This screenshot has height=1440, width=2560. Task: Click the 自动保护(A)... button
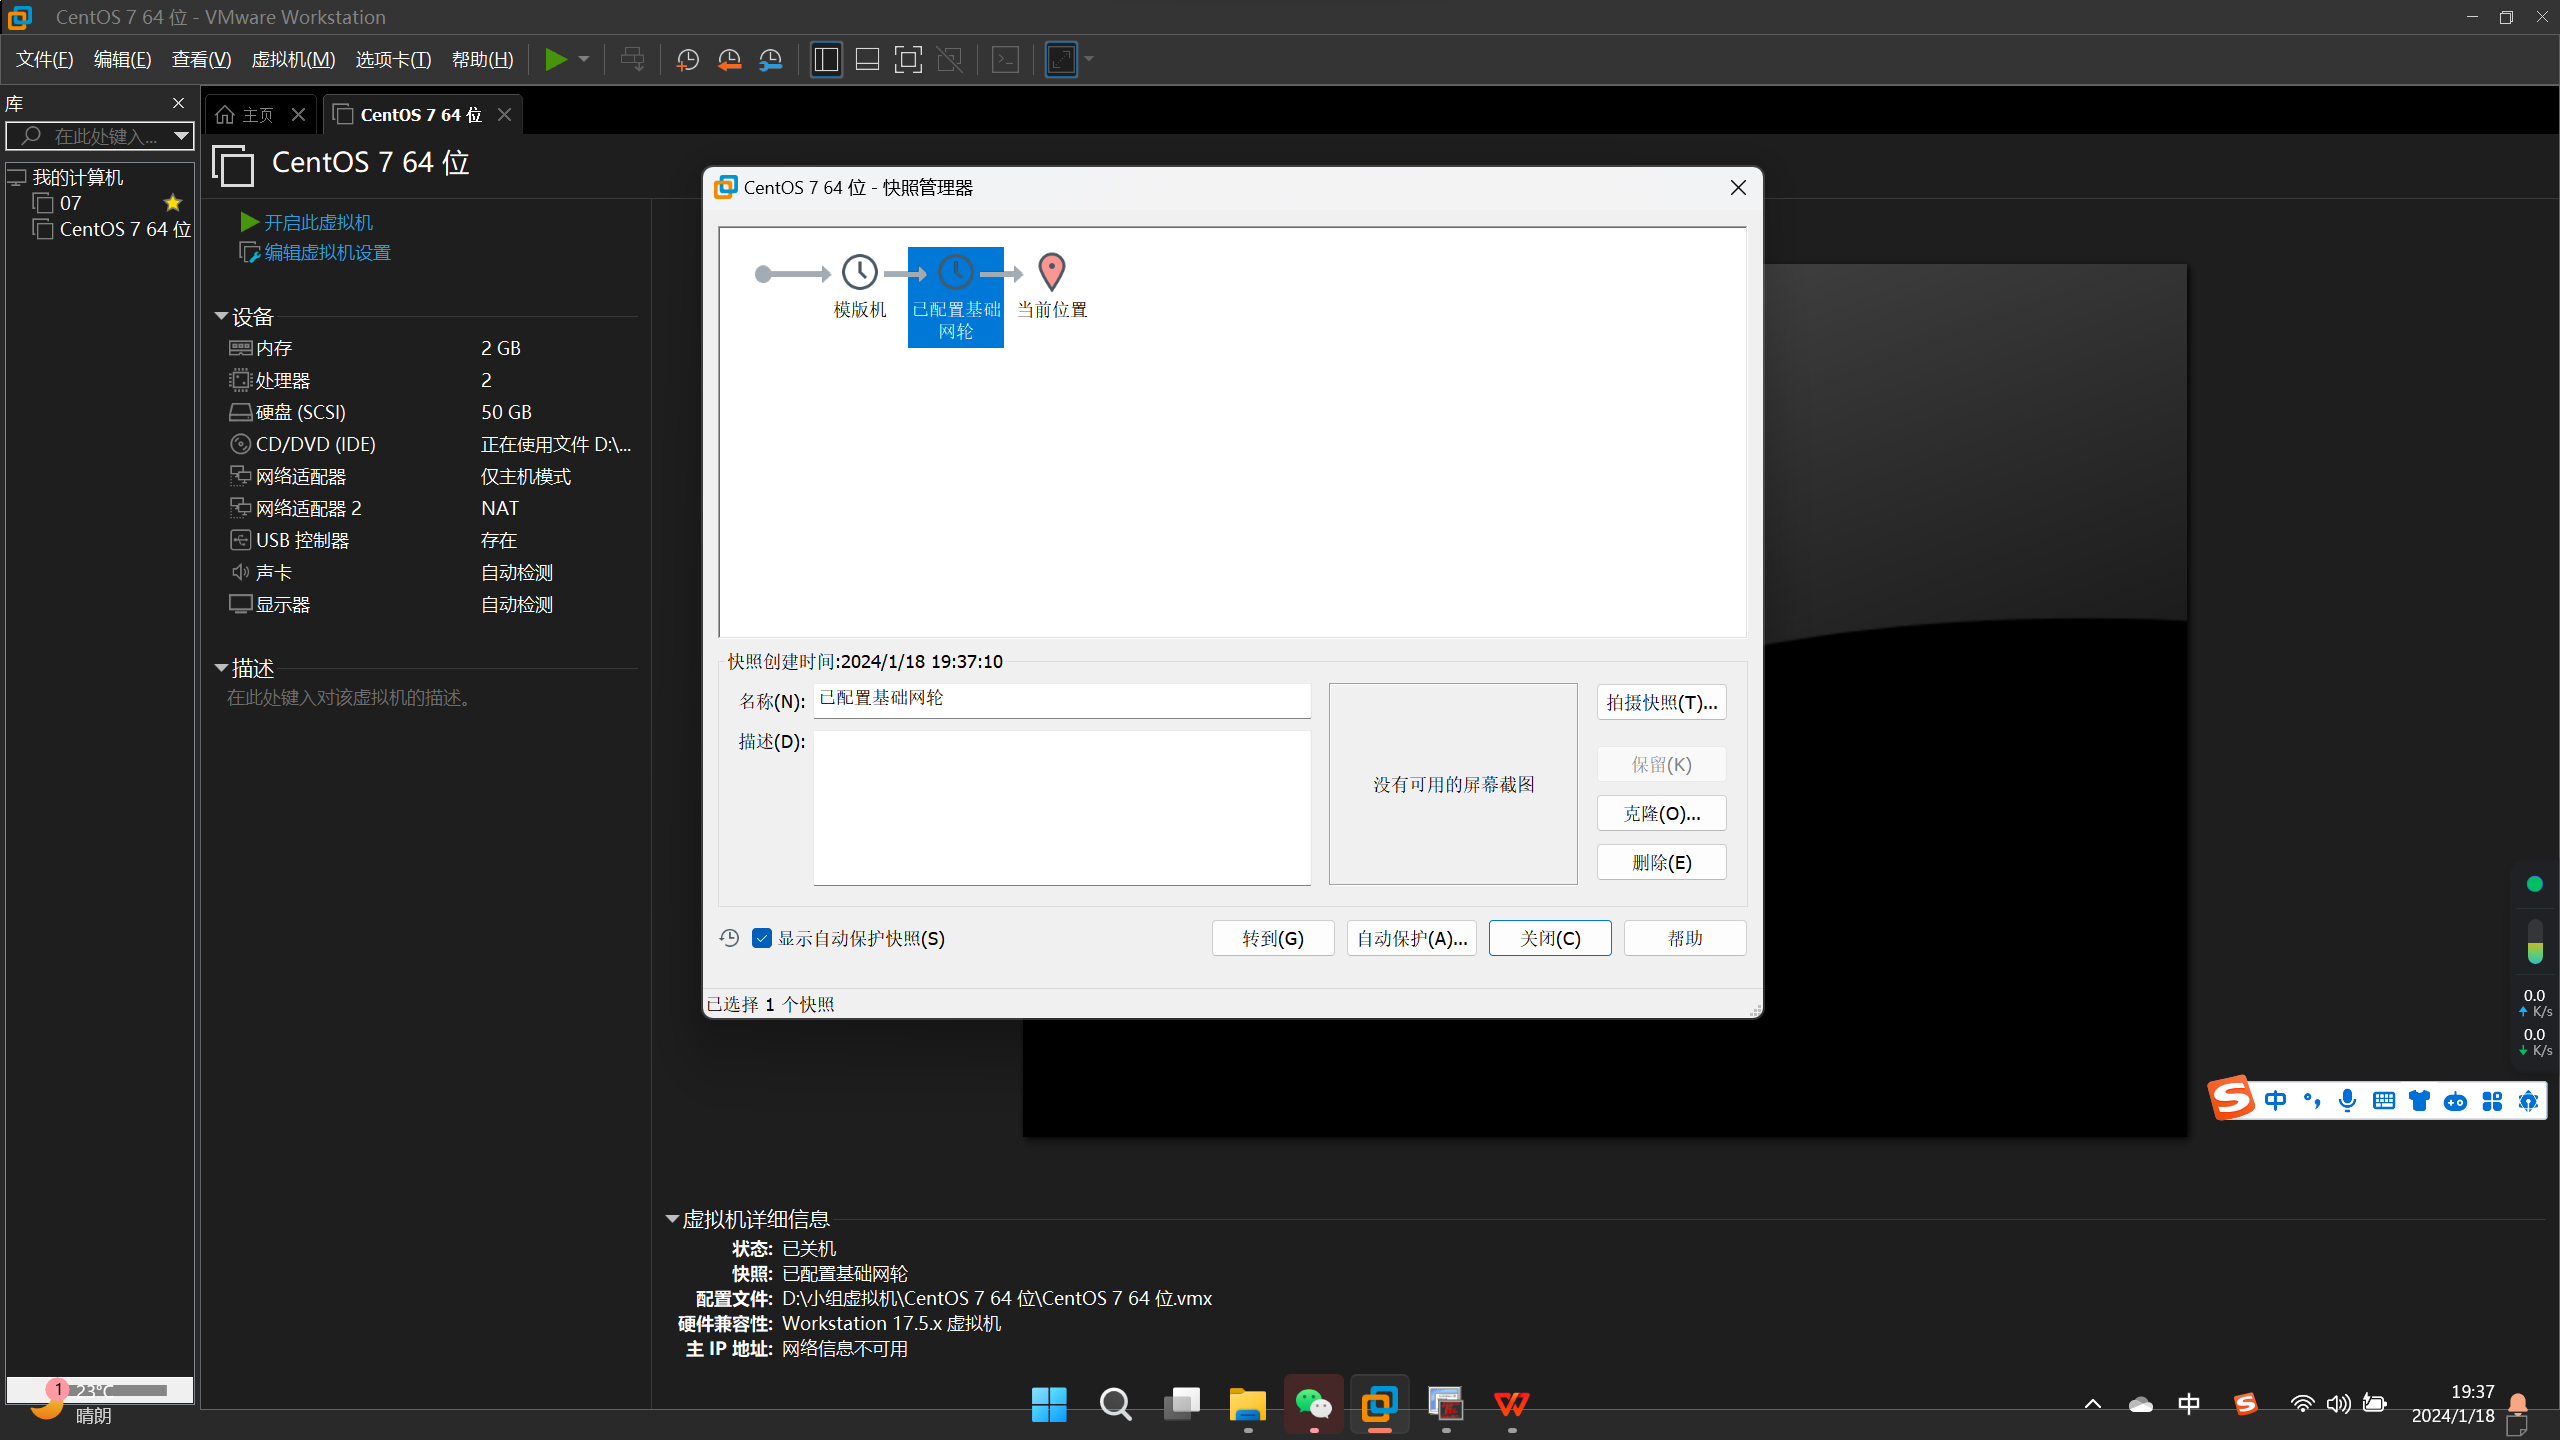[1412, 938]
